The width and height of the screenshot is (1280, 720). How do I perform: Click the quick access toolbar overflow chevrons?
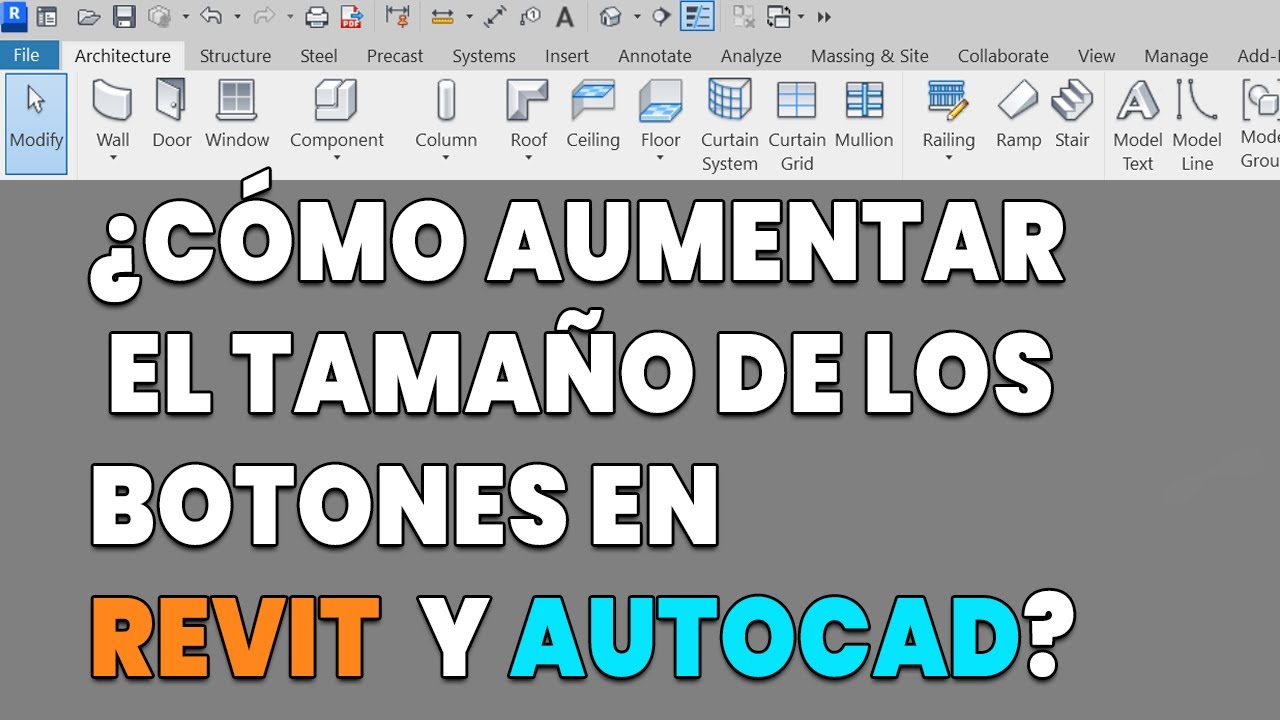coord(824,17)
